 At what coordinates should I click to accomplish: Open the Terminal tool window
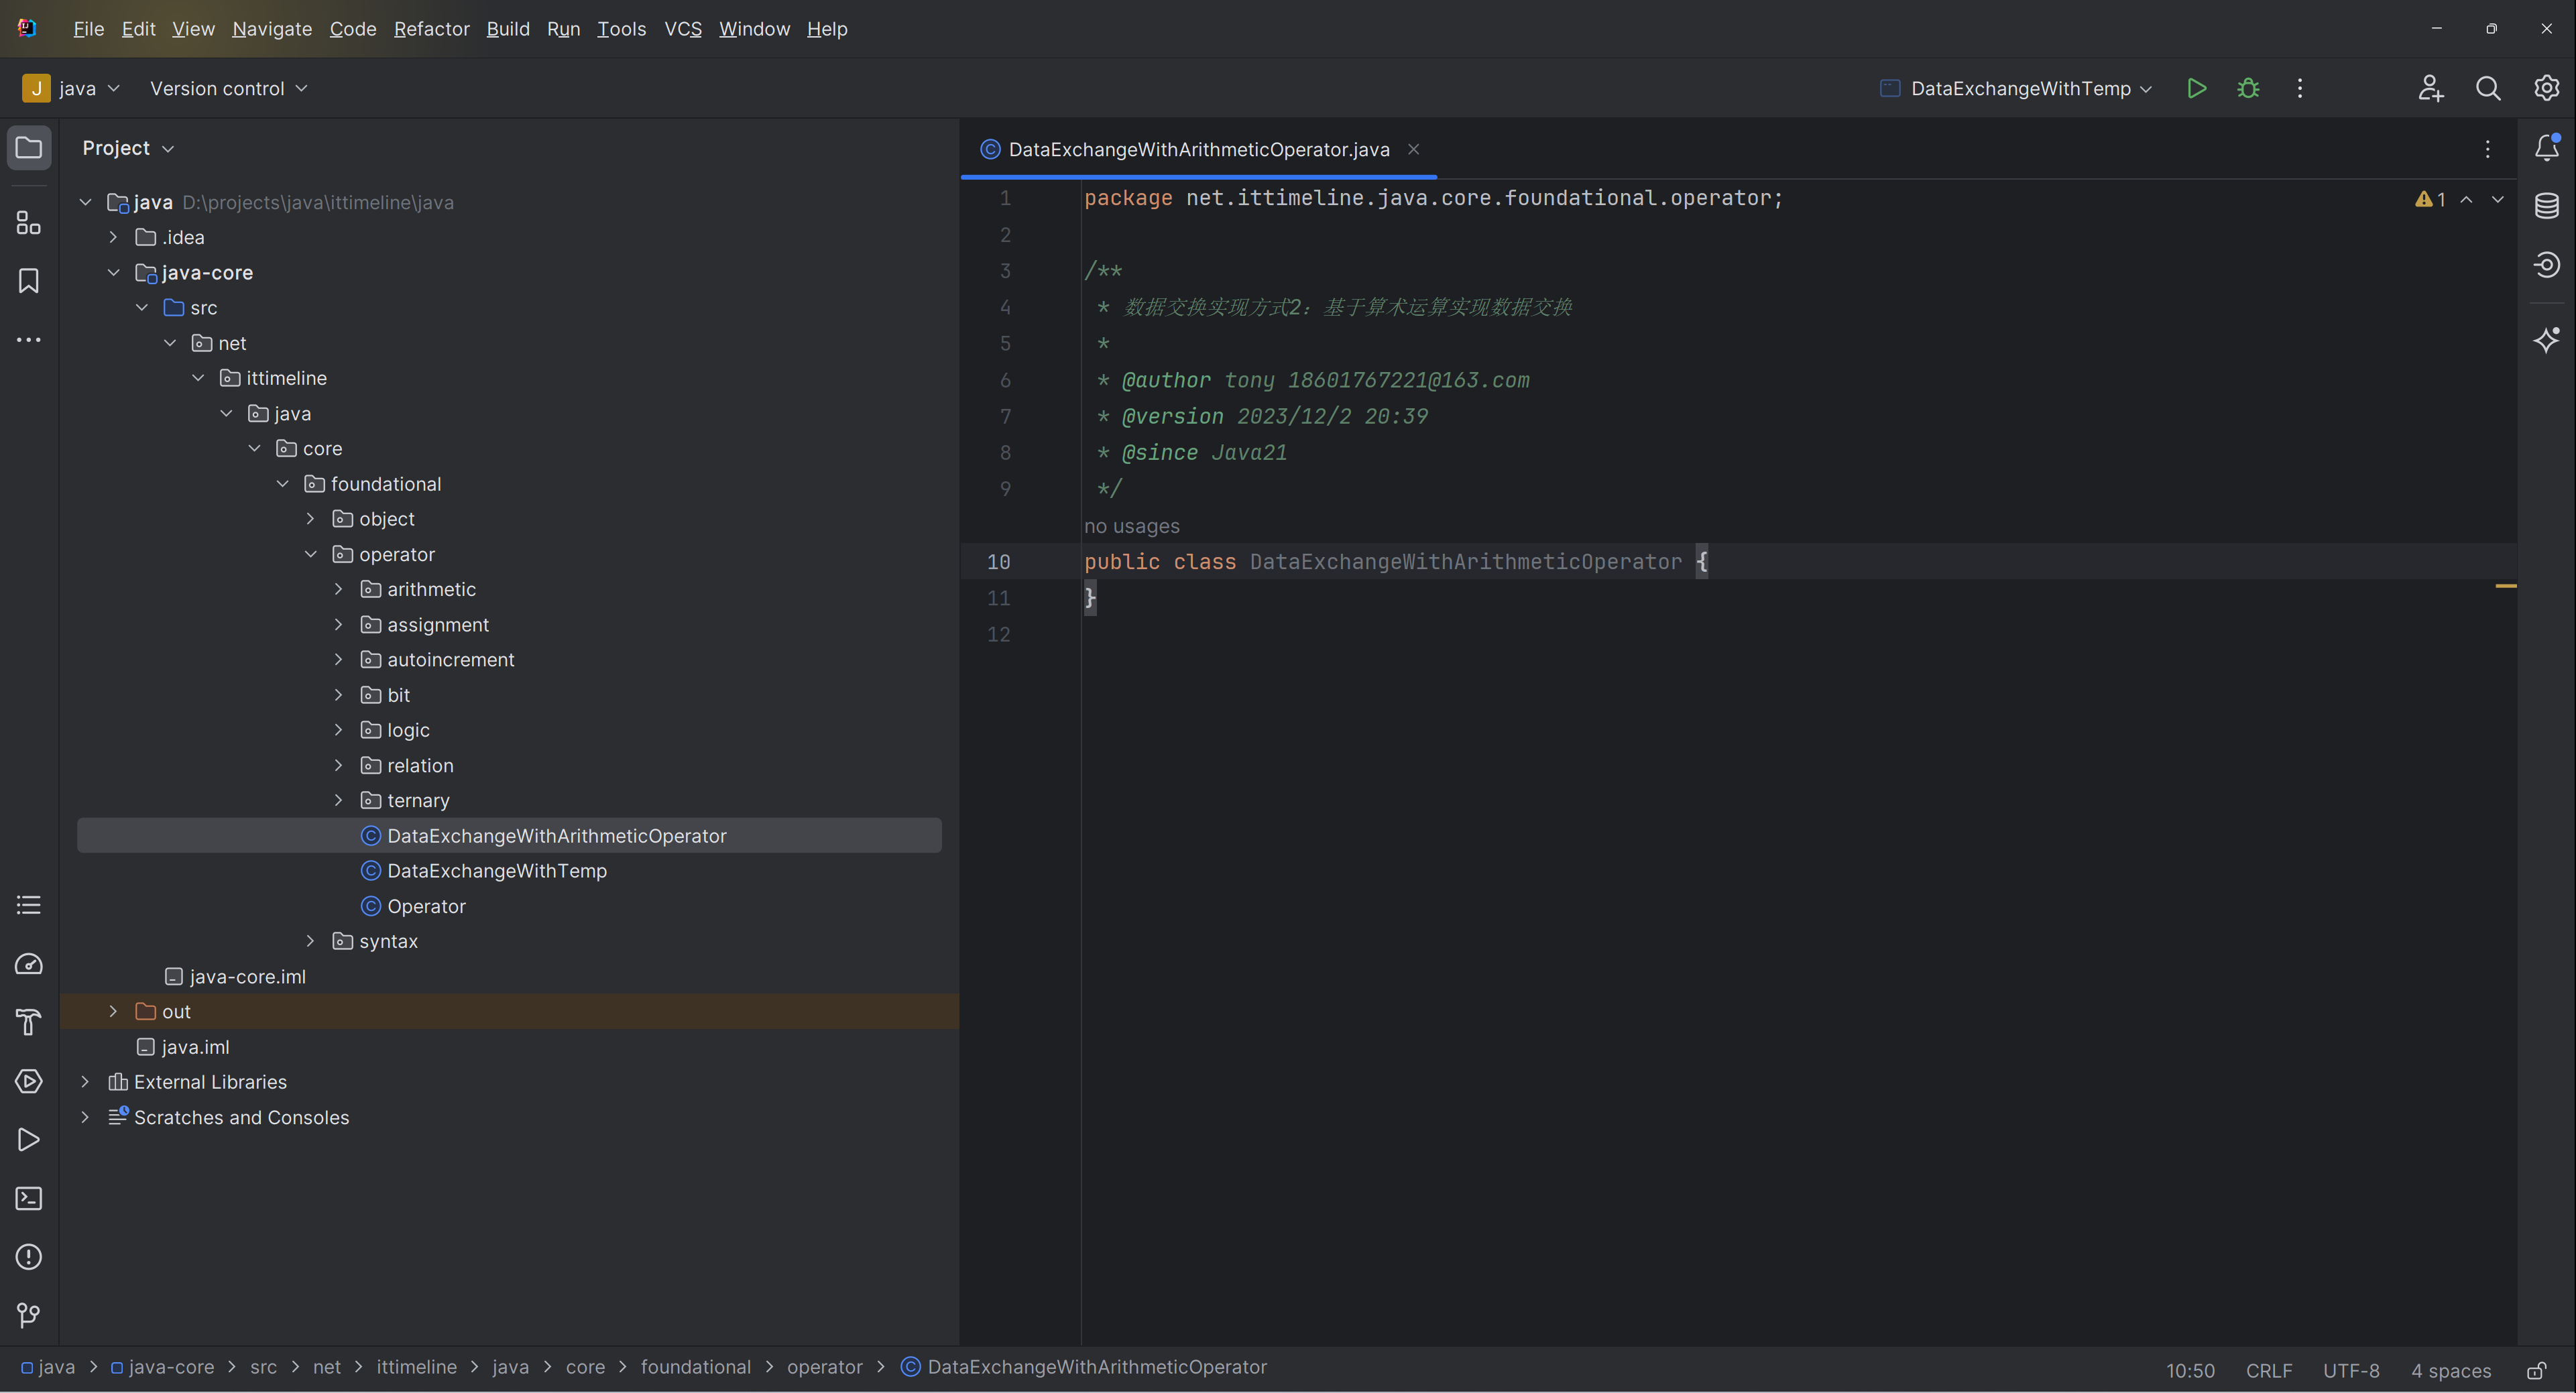29,1198
